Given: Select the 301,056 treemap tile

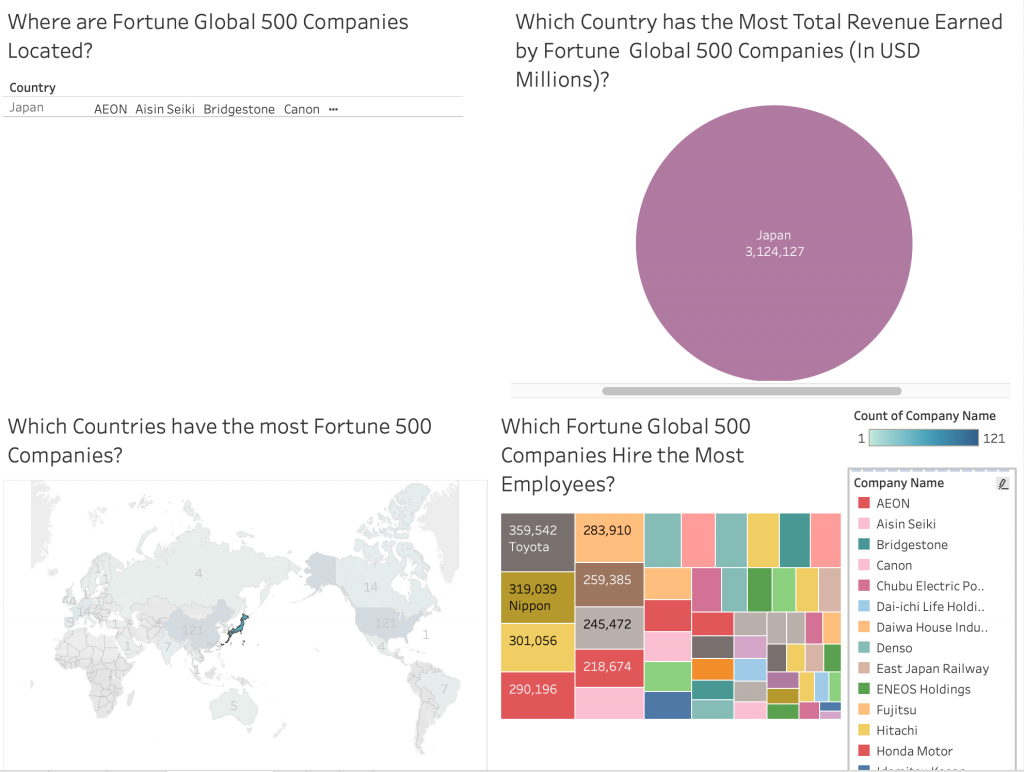Looking at the screenshot, I should point(537,647).
